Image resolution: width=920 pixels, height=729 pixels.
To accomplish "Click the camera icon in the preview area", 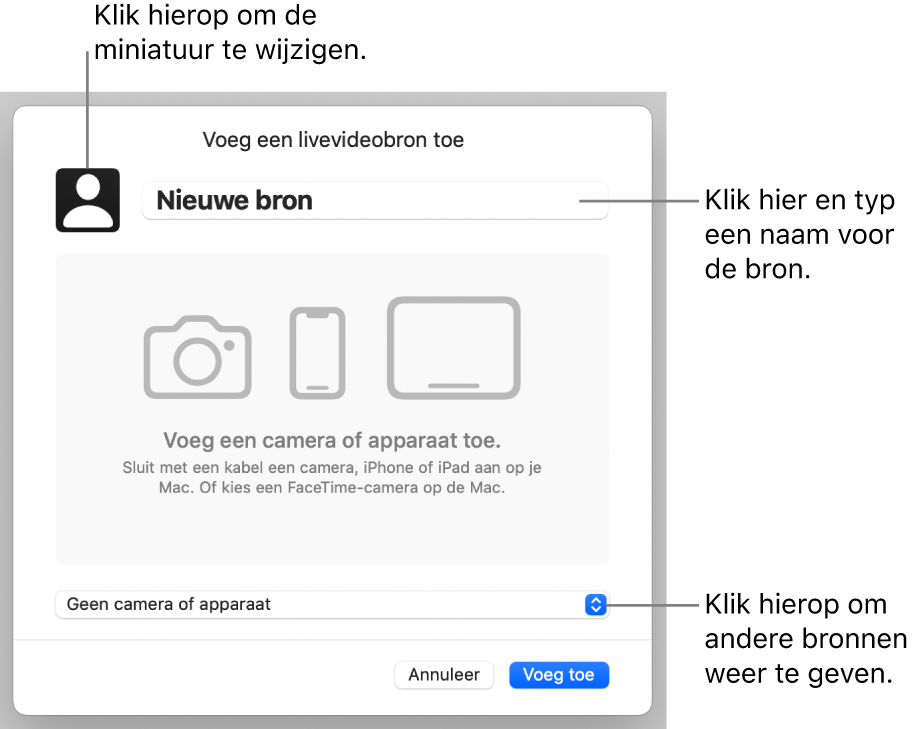I will coord(198,357).
